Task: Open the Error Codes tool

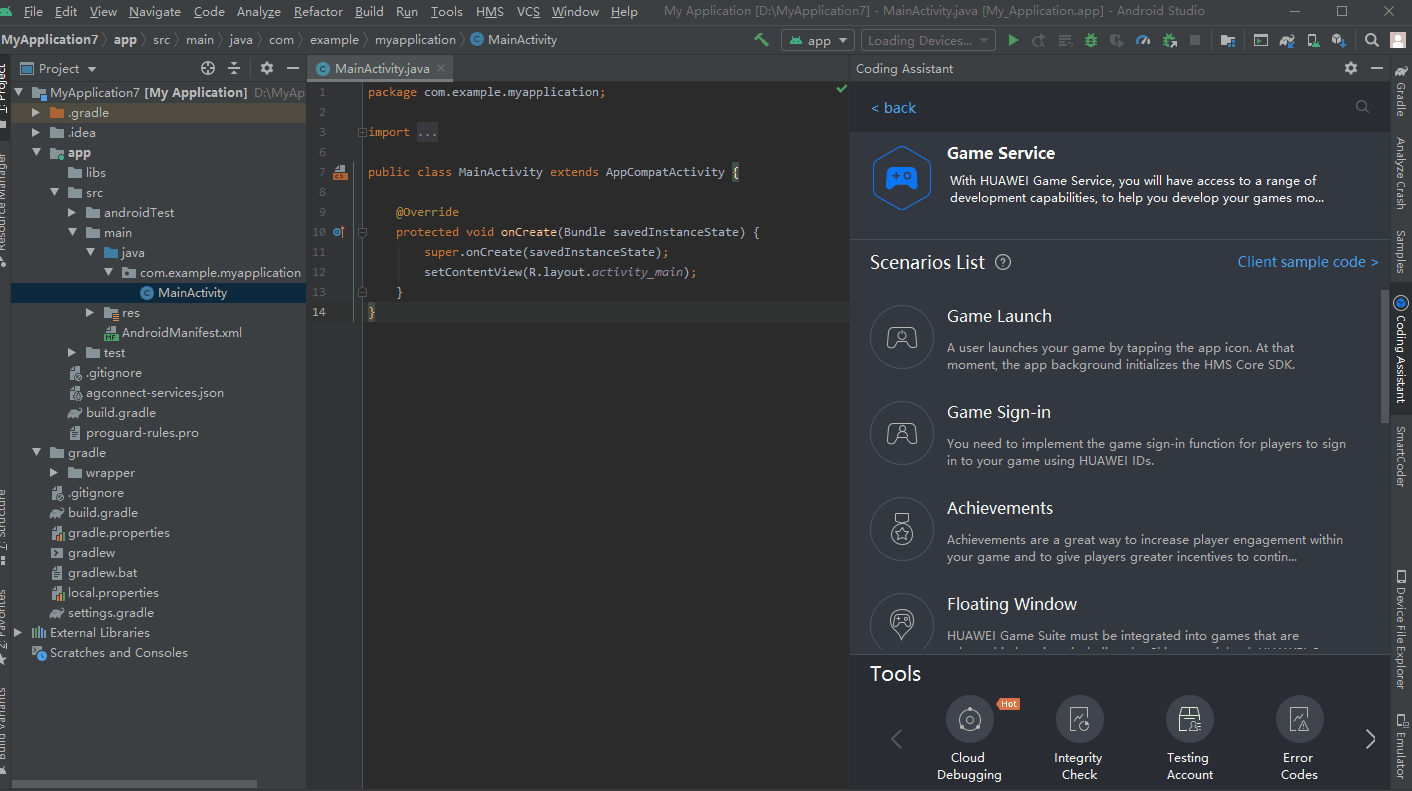Action: coord(1299,739)
